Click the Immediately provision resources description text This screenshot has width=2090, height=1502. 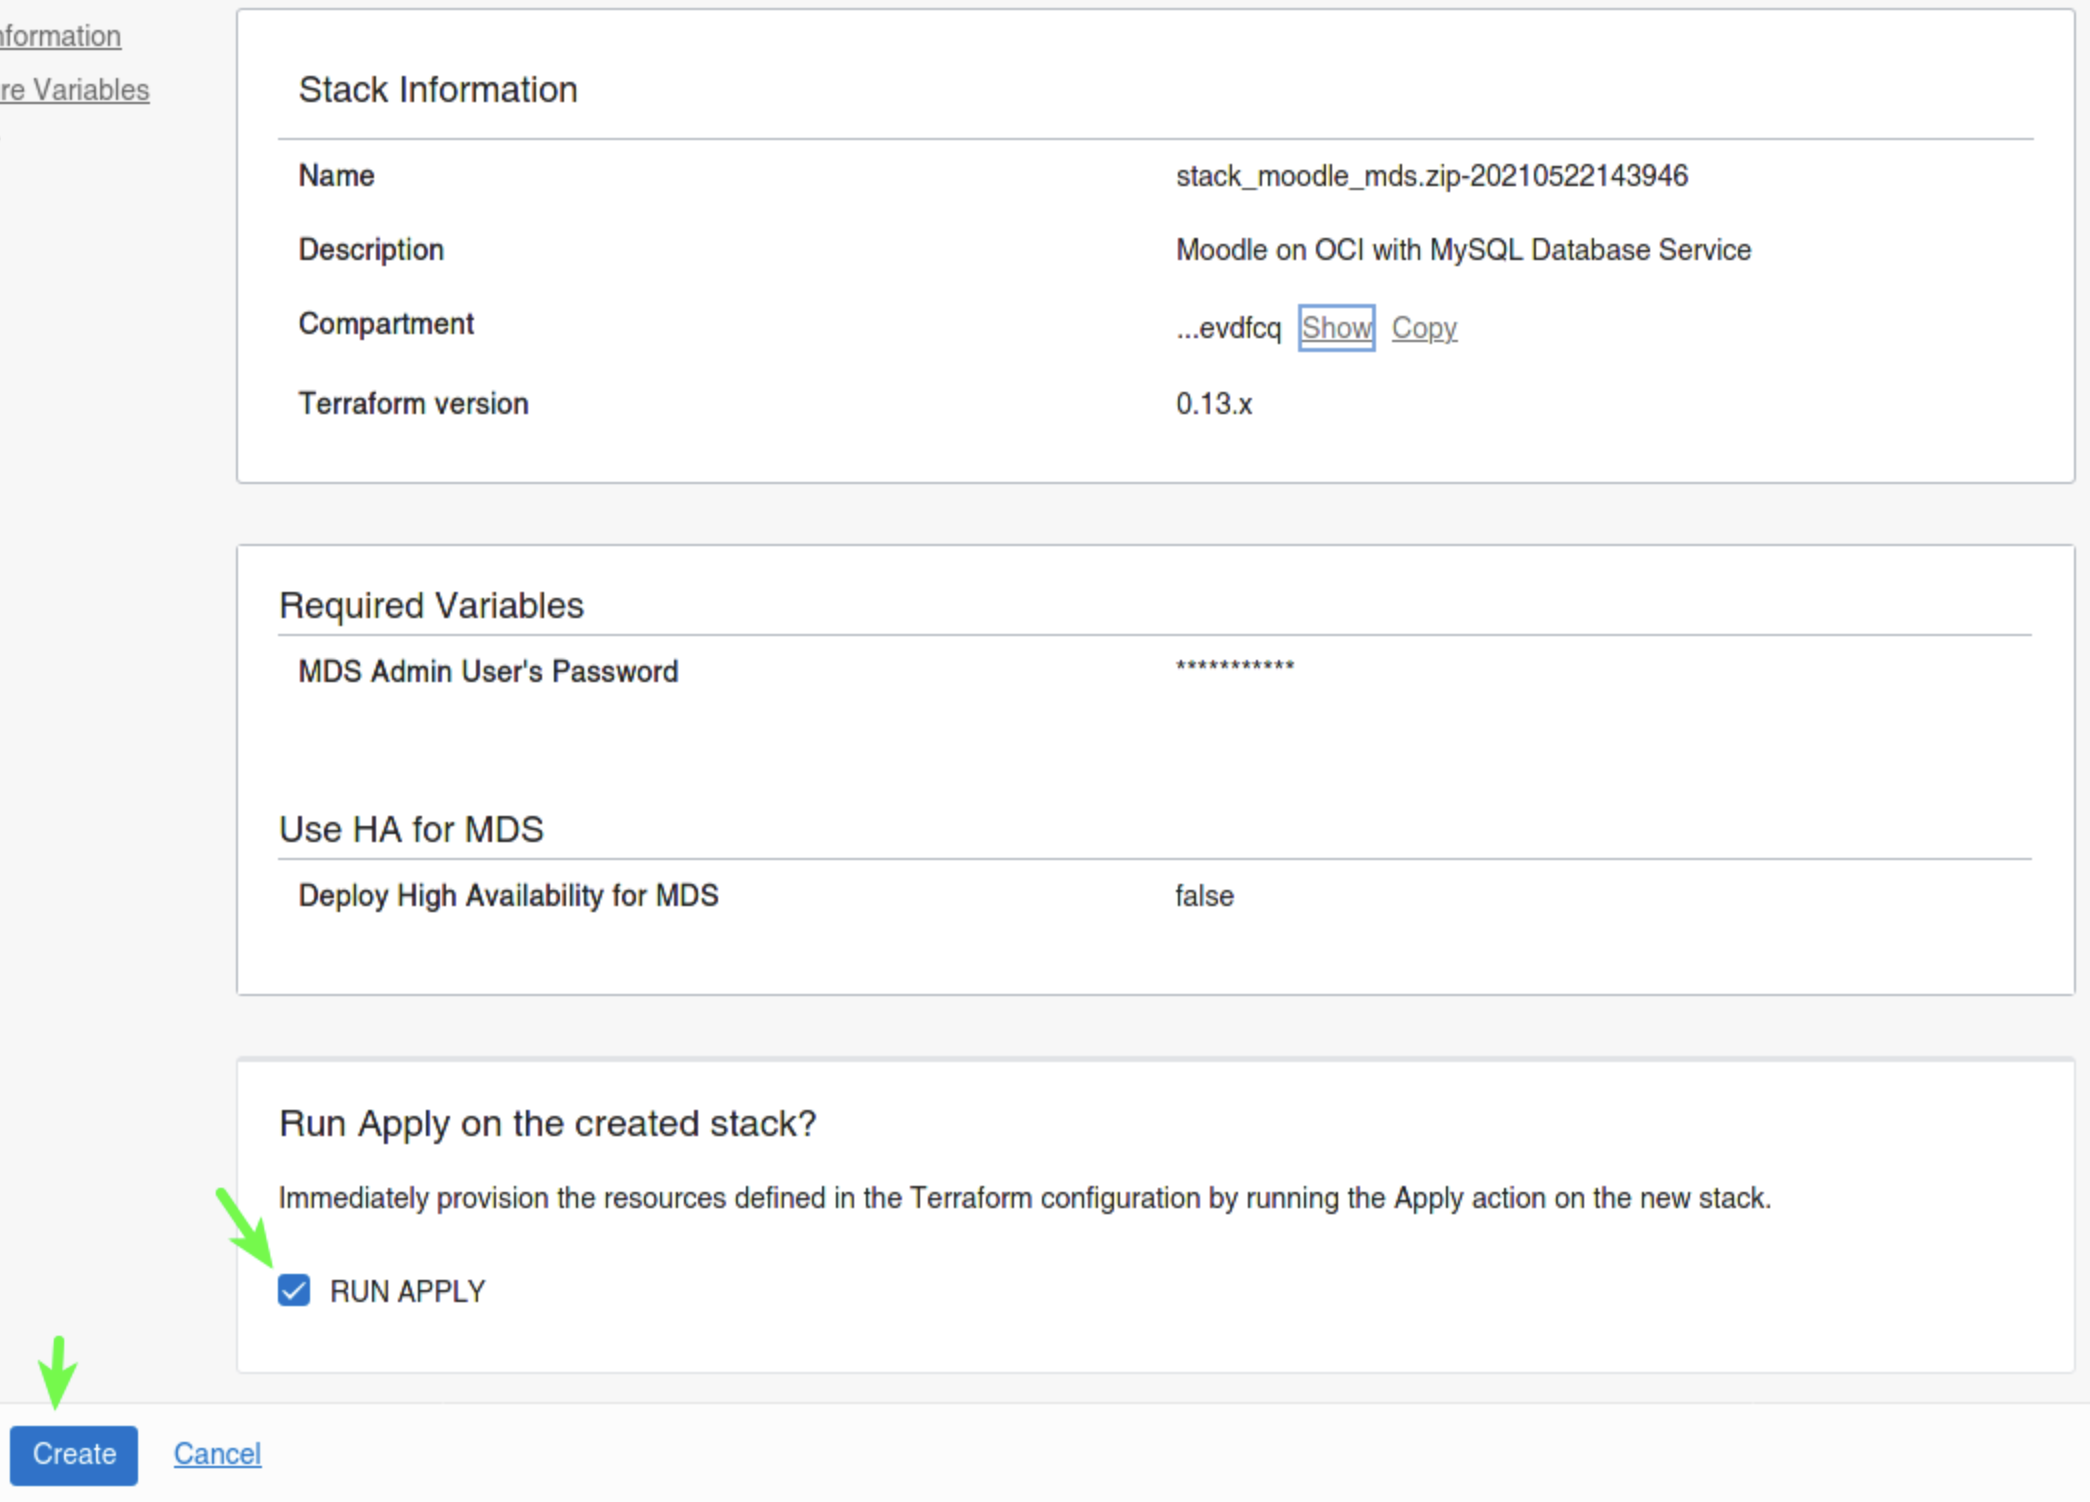point(1023,1198)
